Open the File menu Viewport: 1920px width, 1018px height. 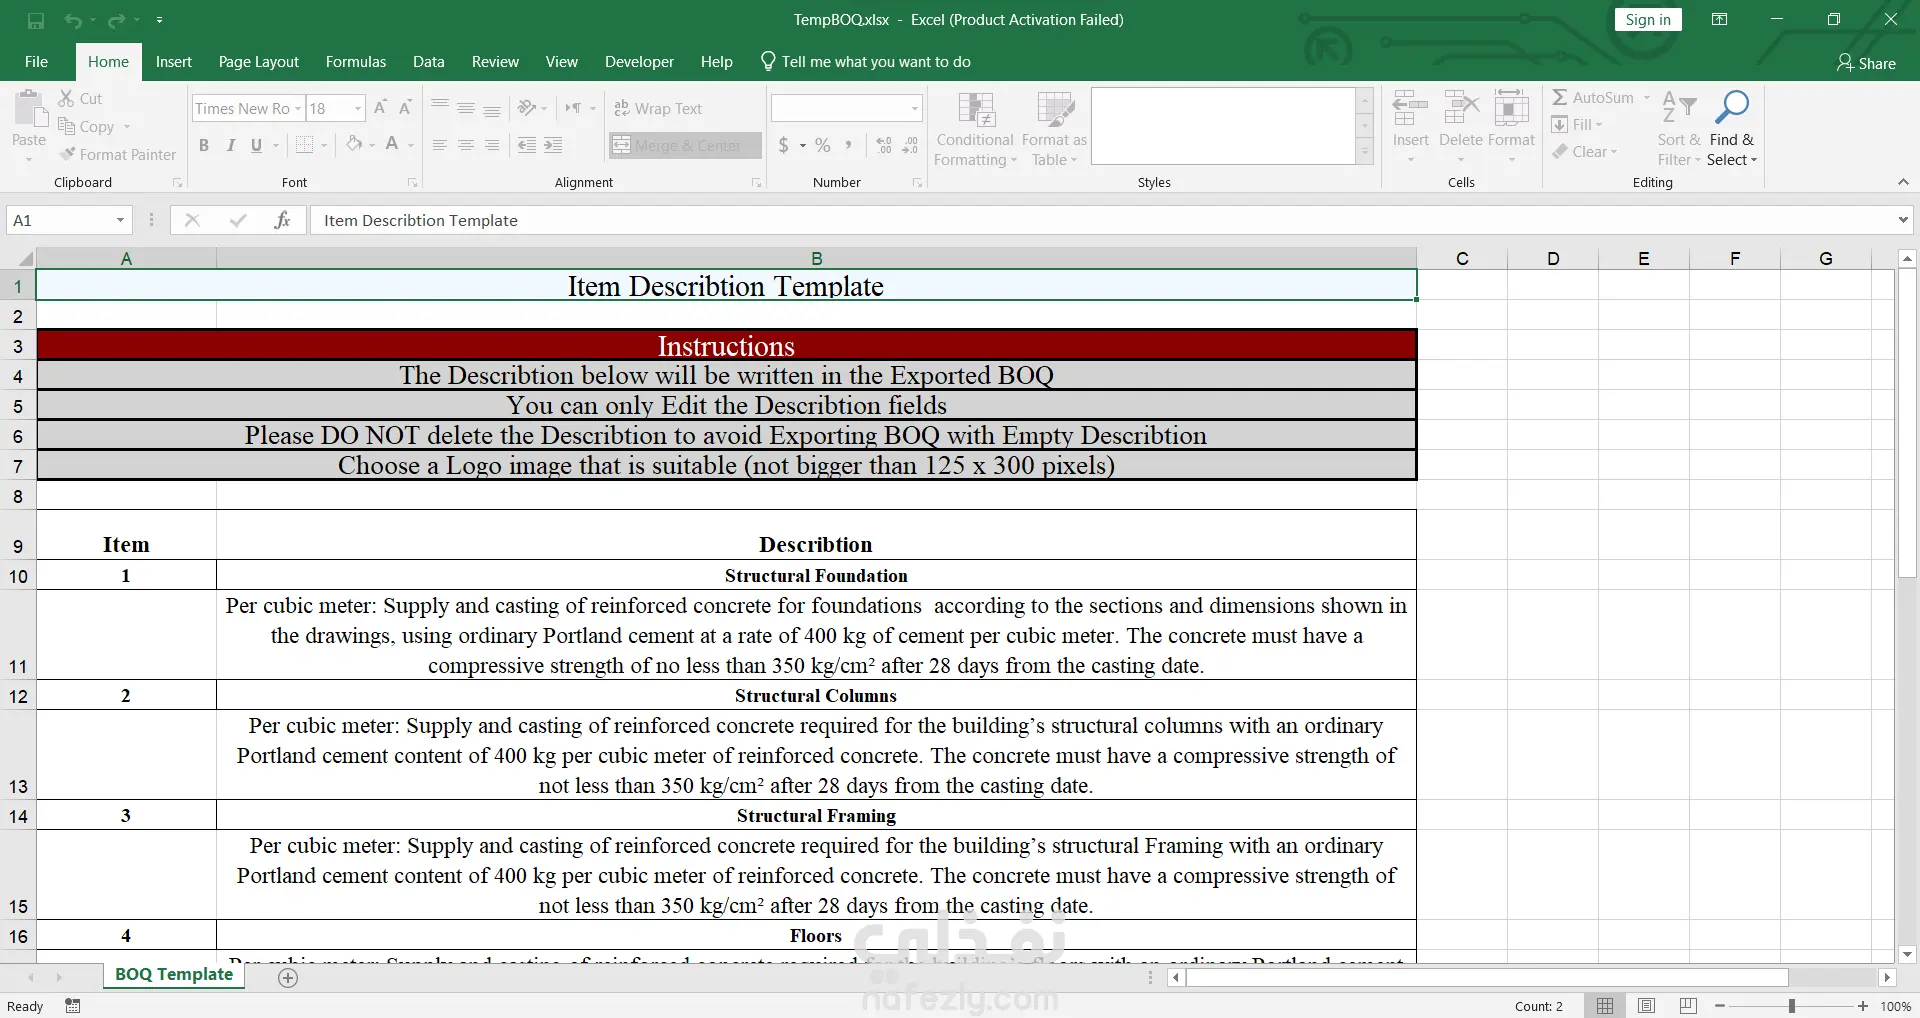[x=36, y=62]
